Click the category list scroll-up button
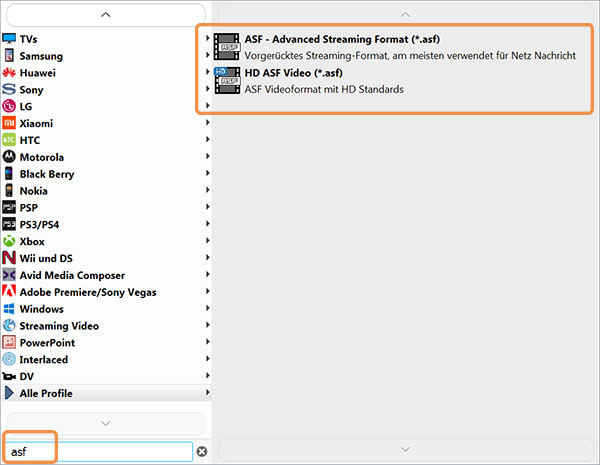 [106, 15]
